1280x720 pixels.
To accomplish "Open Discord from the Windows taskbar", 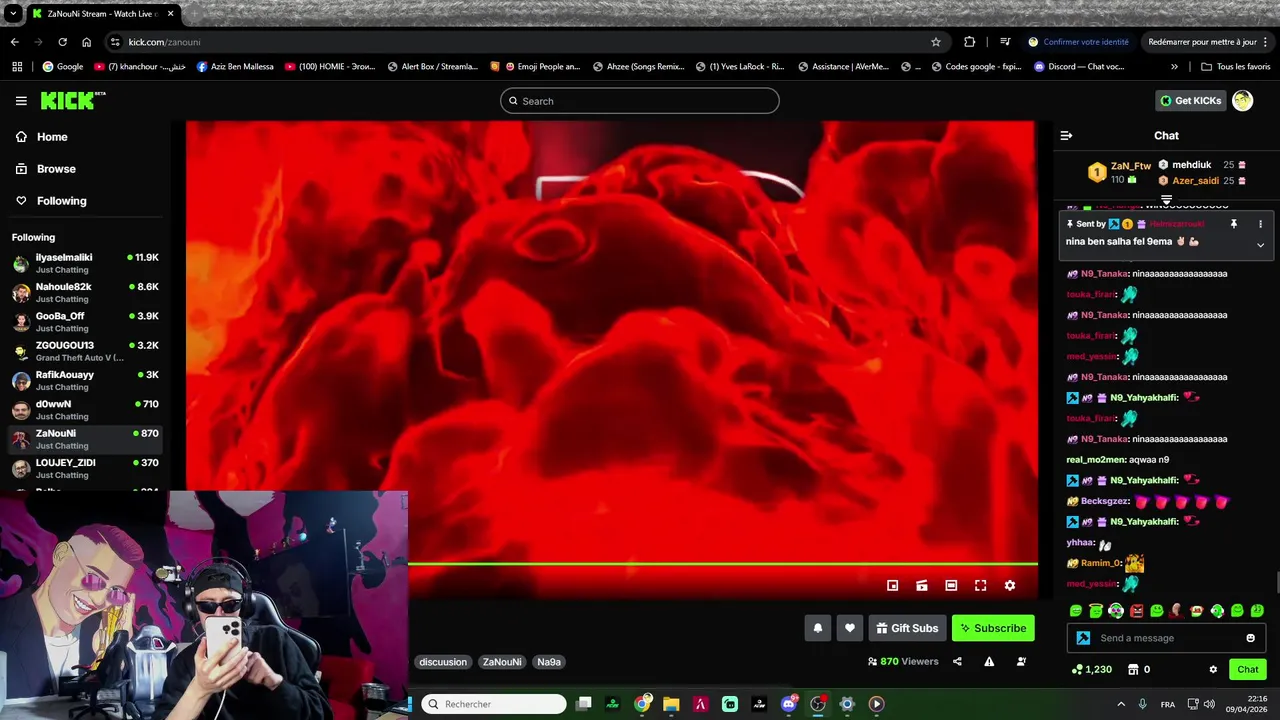I will pyautogui.click(x=789, y=704).
